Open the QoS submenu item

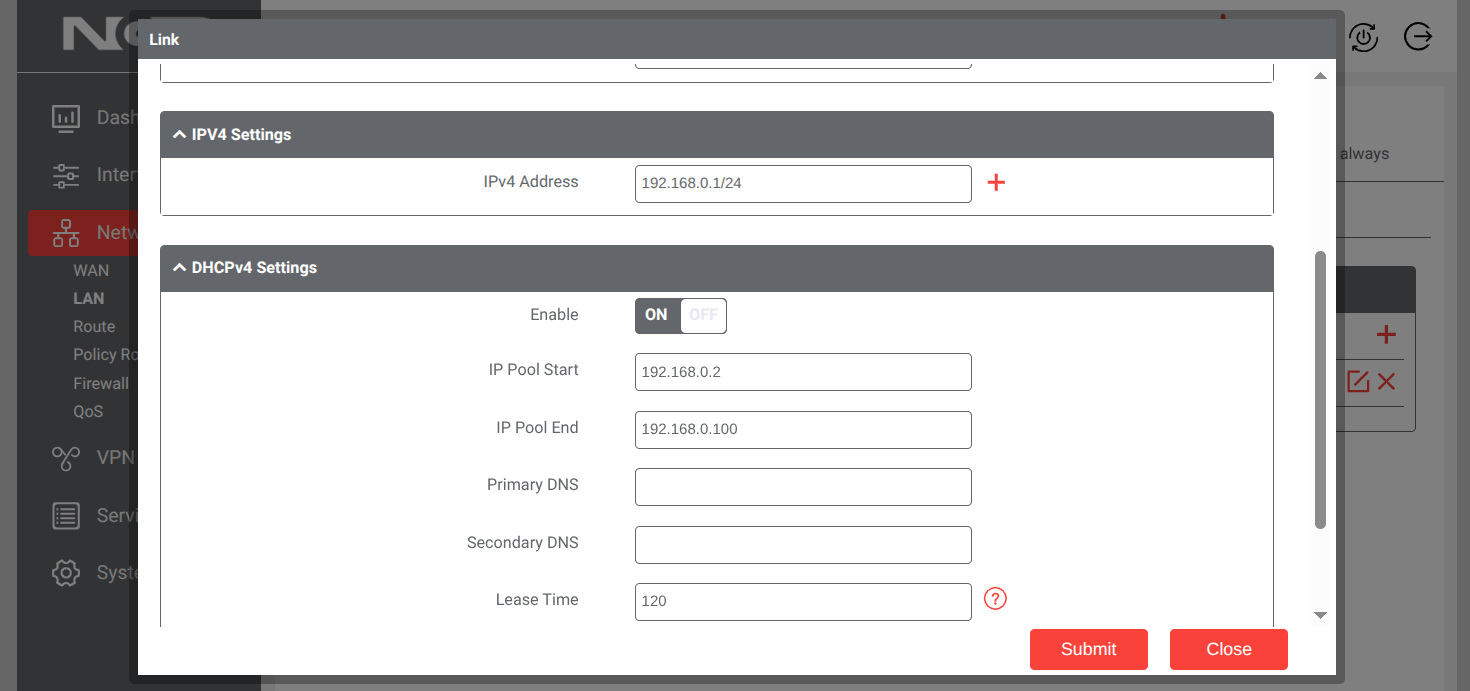(x=88, y=411)
